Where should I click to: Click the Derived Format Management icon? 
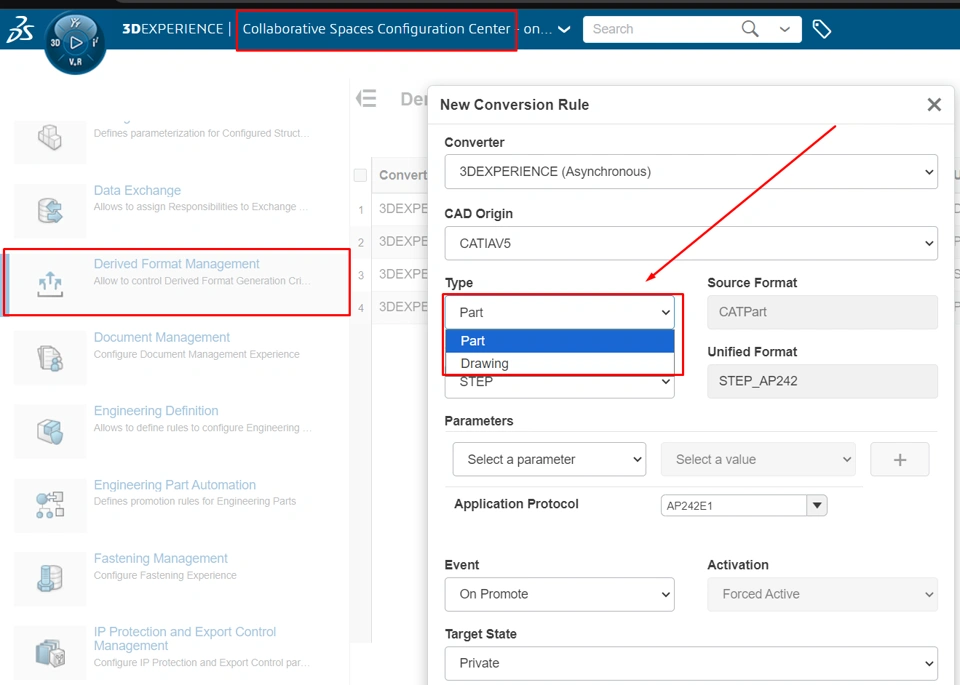(50, 284)
